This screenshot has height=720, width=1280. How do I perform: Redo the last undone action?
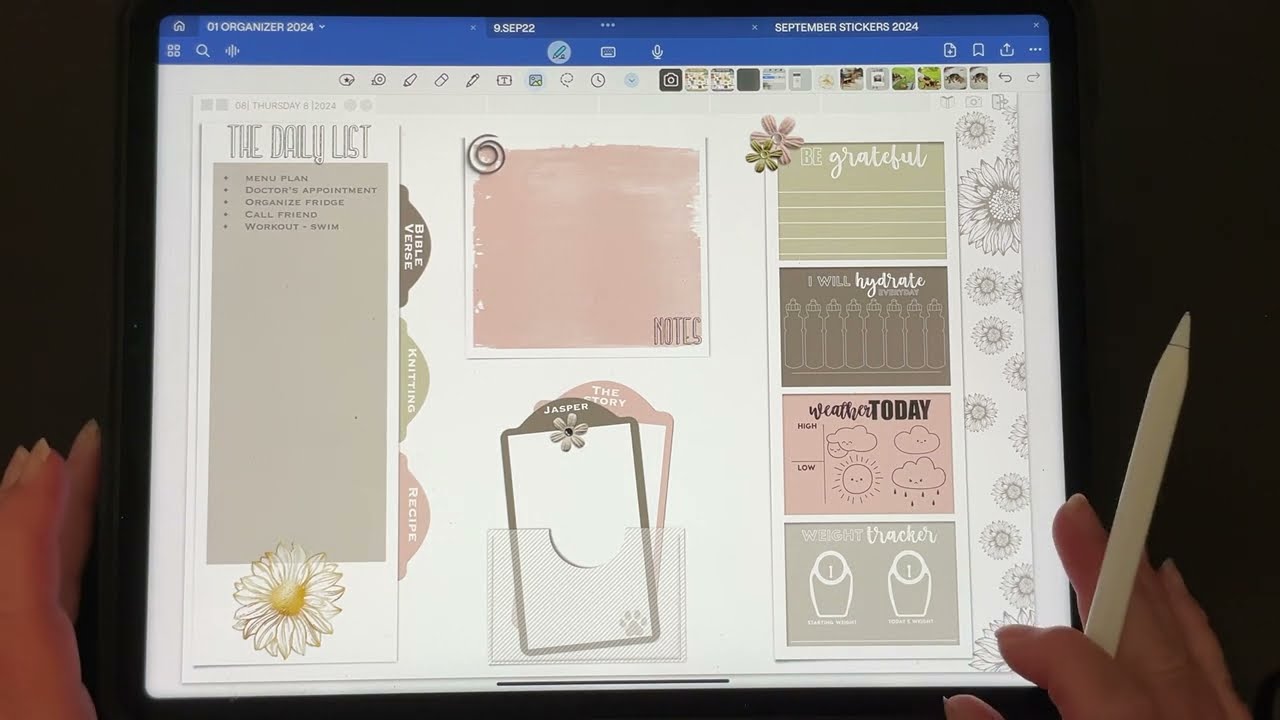1033,78
